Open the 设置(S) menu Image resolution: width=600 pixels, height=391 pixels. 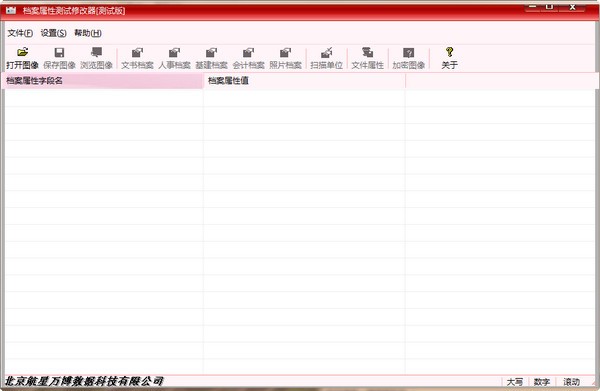coord(54,33)
